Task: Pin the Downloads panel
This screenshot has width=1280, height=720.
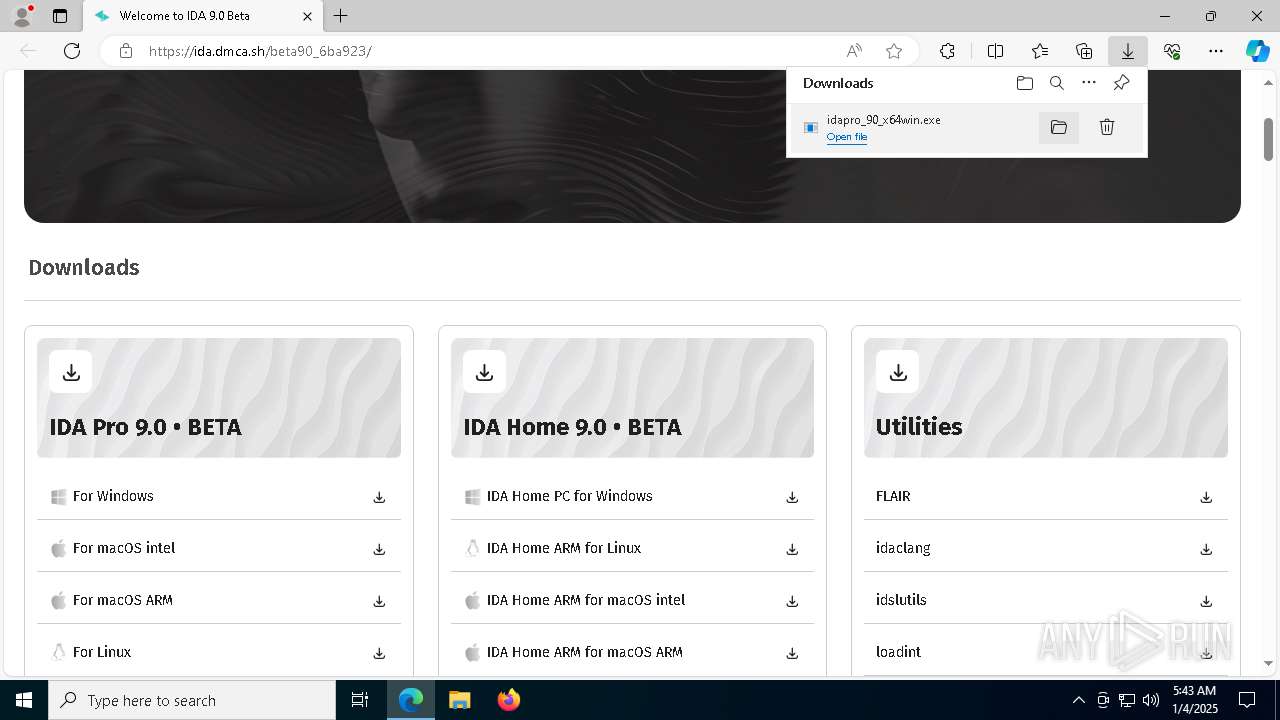Action: point(1121,83)
